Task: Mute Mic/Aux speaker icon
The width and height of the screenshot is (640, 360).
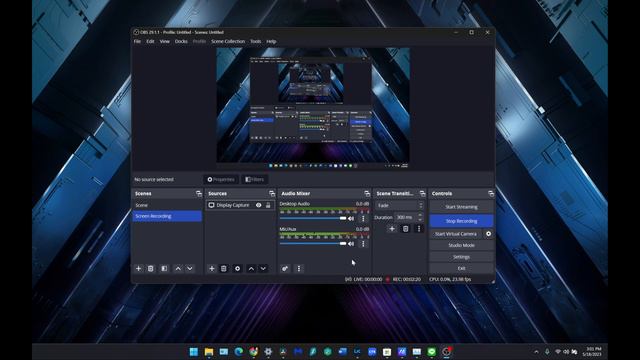Action: 351,244
